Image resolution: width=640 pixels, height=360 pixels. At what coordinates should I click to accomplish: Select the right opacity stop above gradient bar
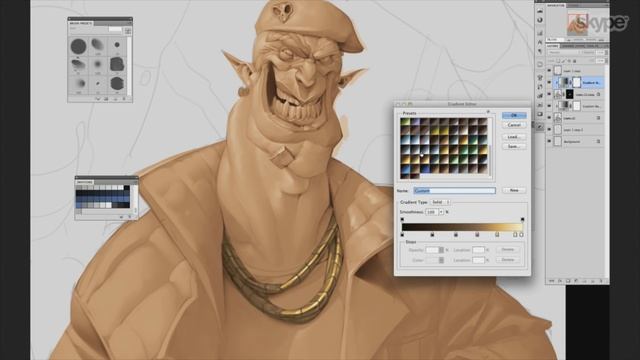[522, 219]
